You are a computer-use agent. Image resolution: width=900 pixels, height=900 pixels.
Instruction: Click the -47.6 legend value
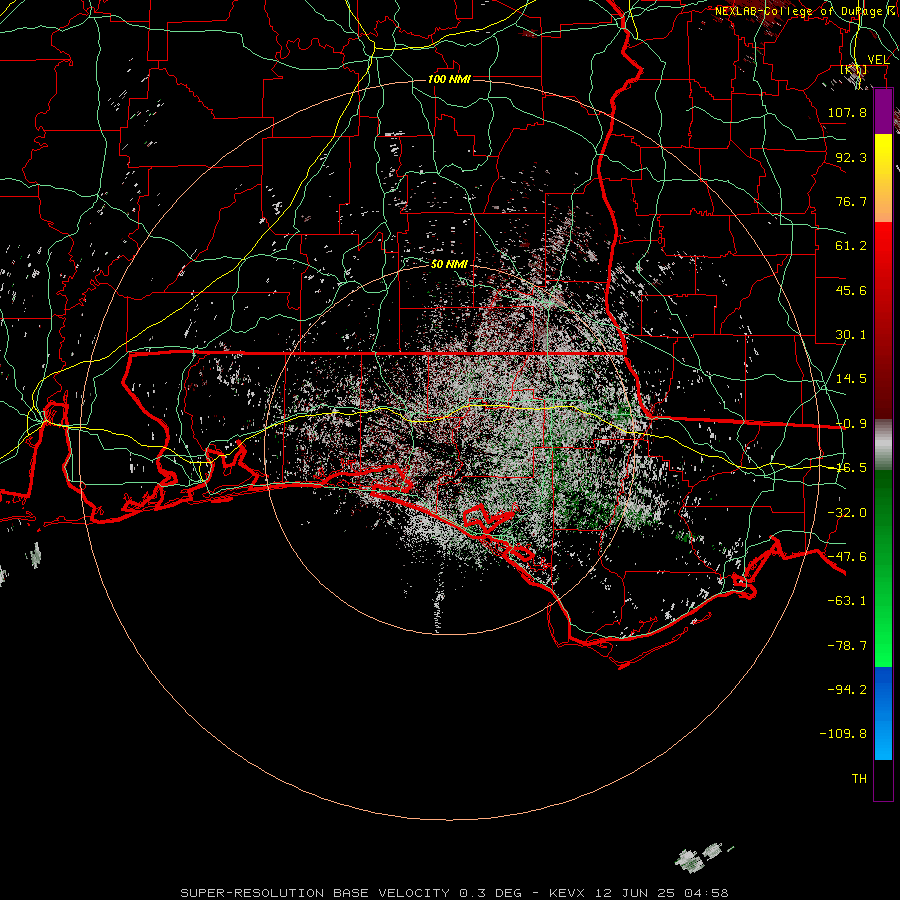pos(847,557)
